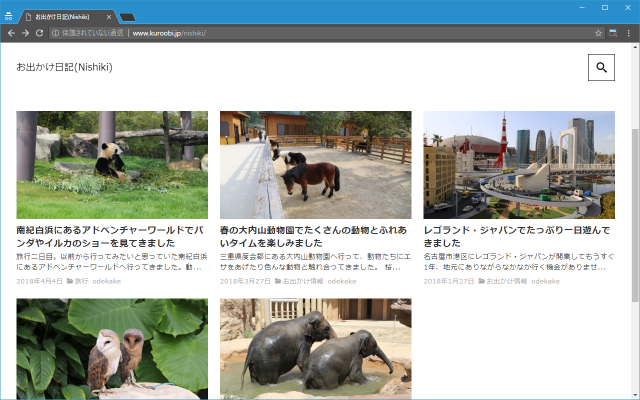Click お出かけ情報 category under レゴランド post

pyautogui.click(x=507, y=281)
